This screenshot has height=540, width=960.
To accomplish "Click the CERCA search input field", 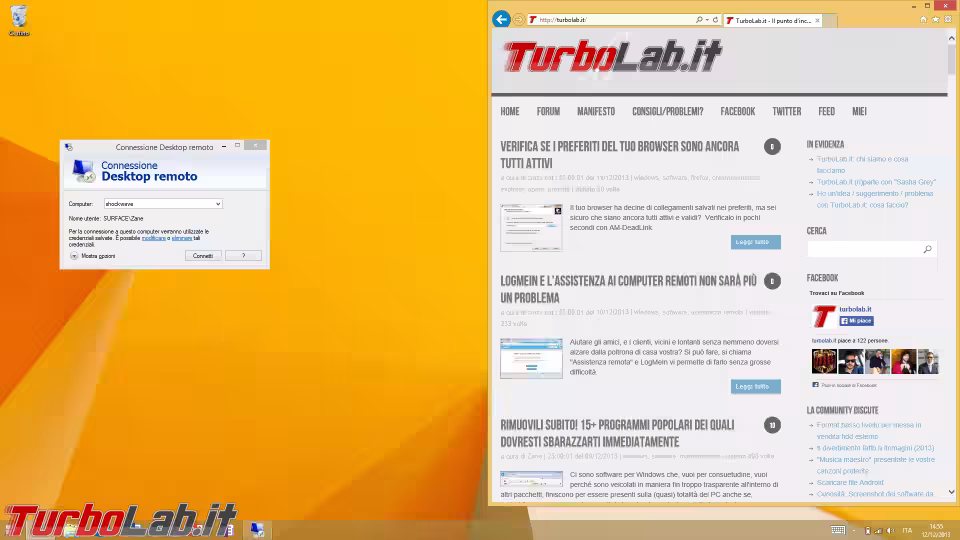I will 862,249.
